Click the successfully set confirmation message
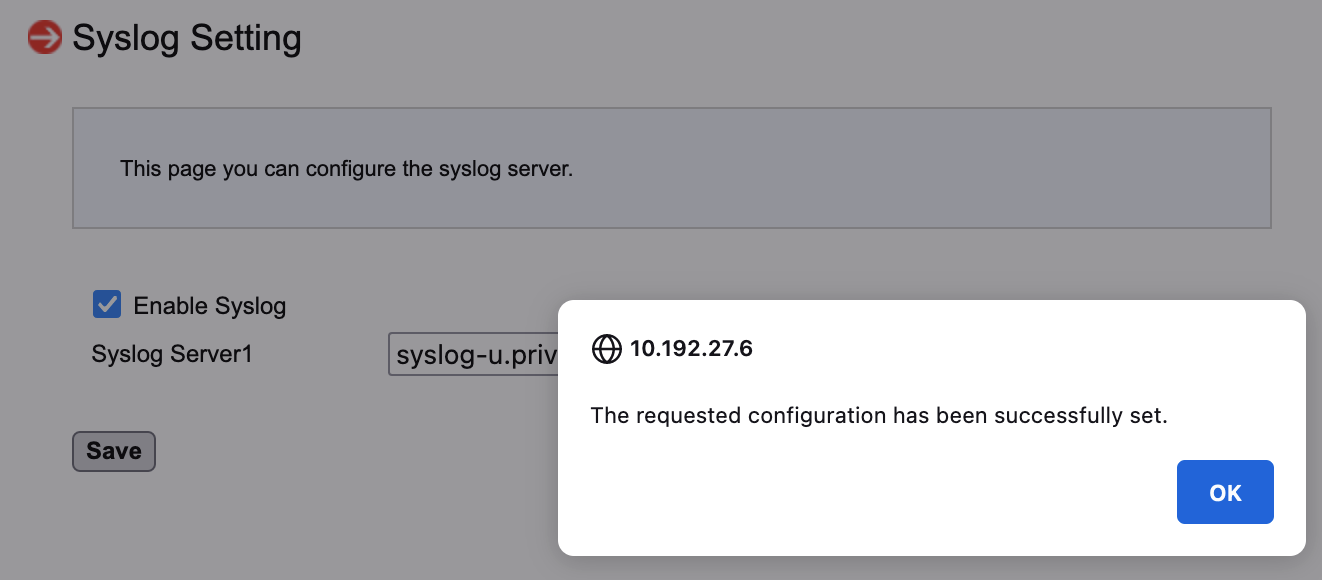The image size is (1322, 580). pyautogui.click(x=878, y=416)
